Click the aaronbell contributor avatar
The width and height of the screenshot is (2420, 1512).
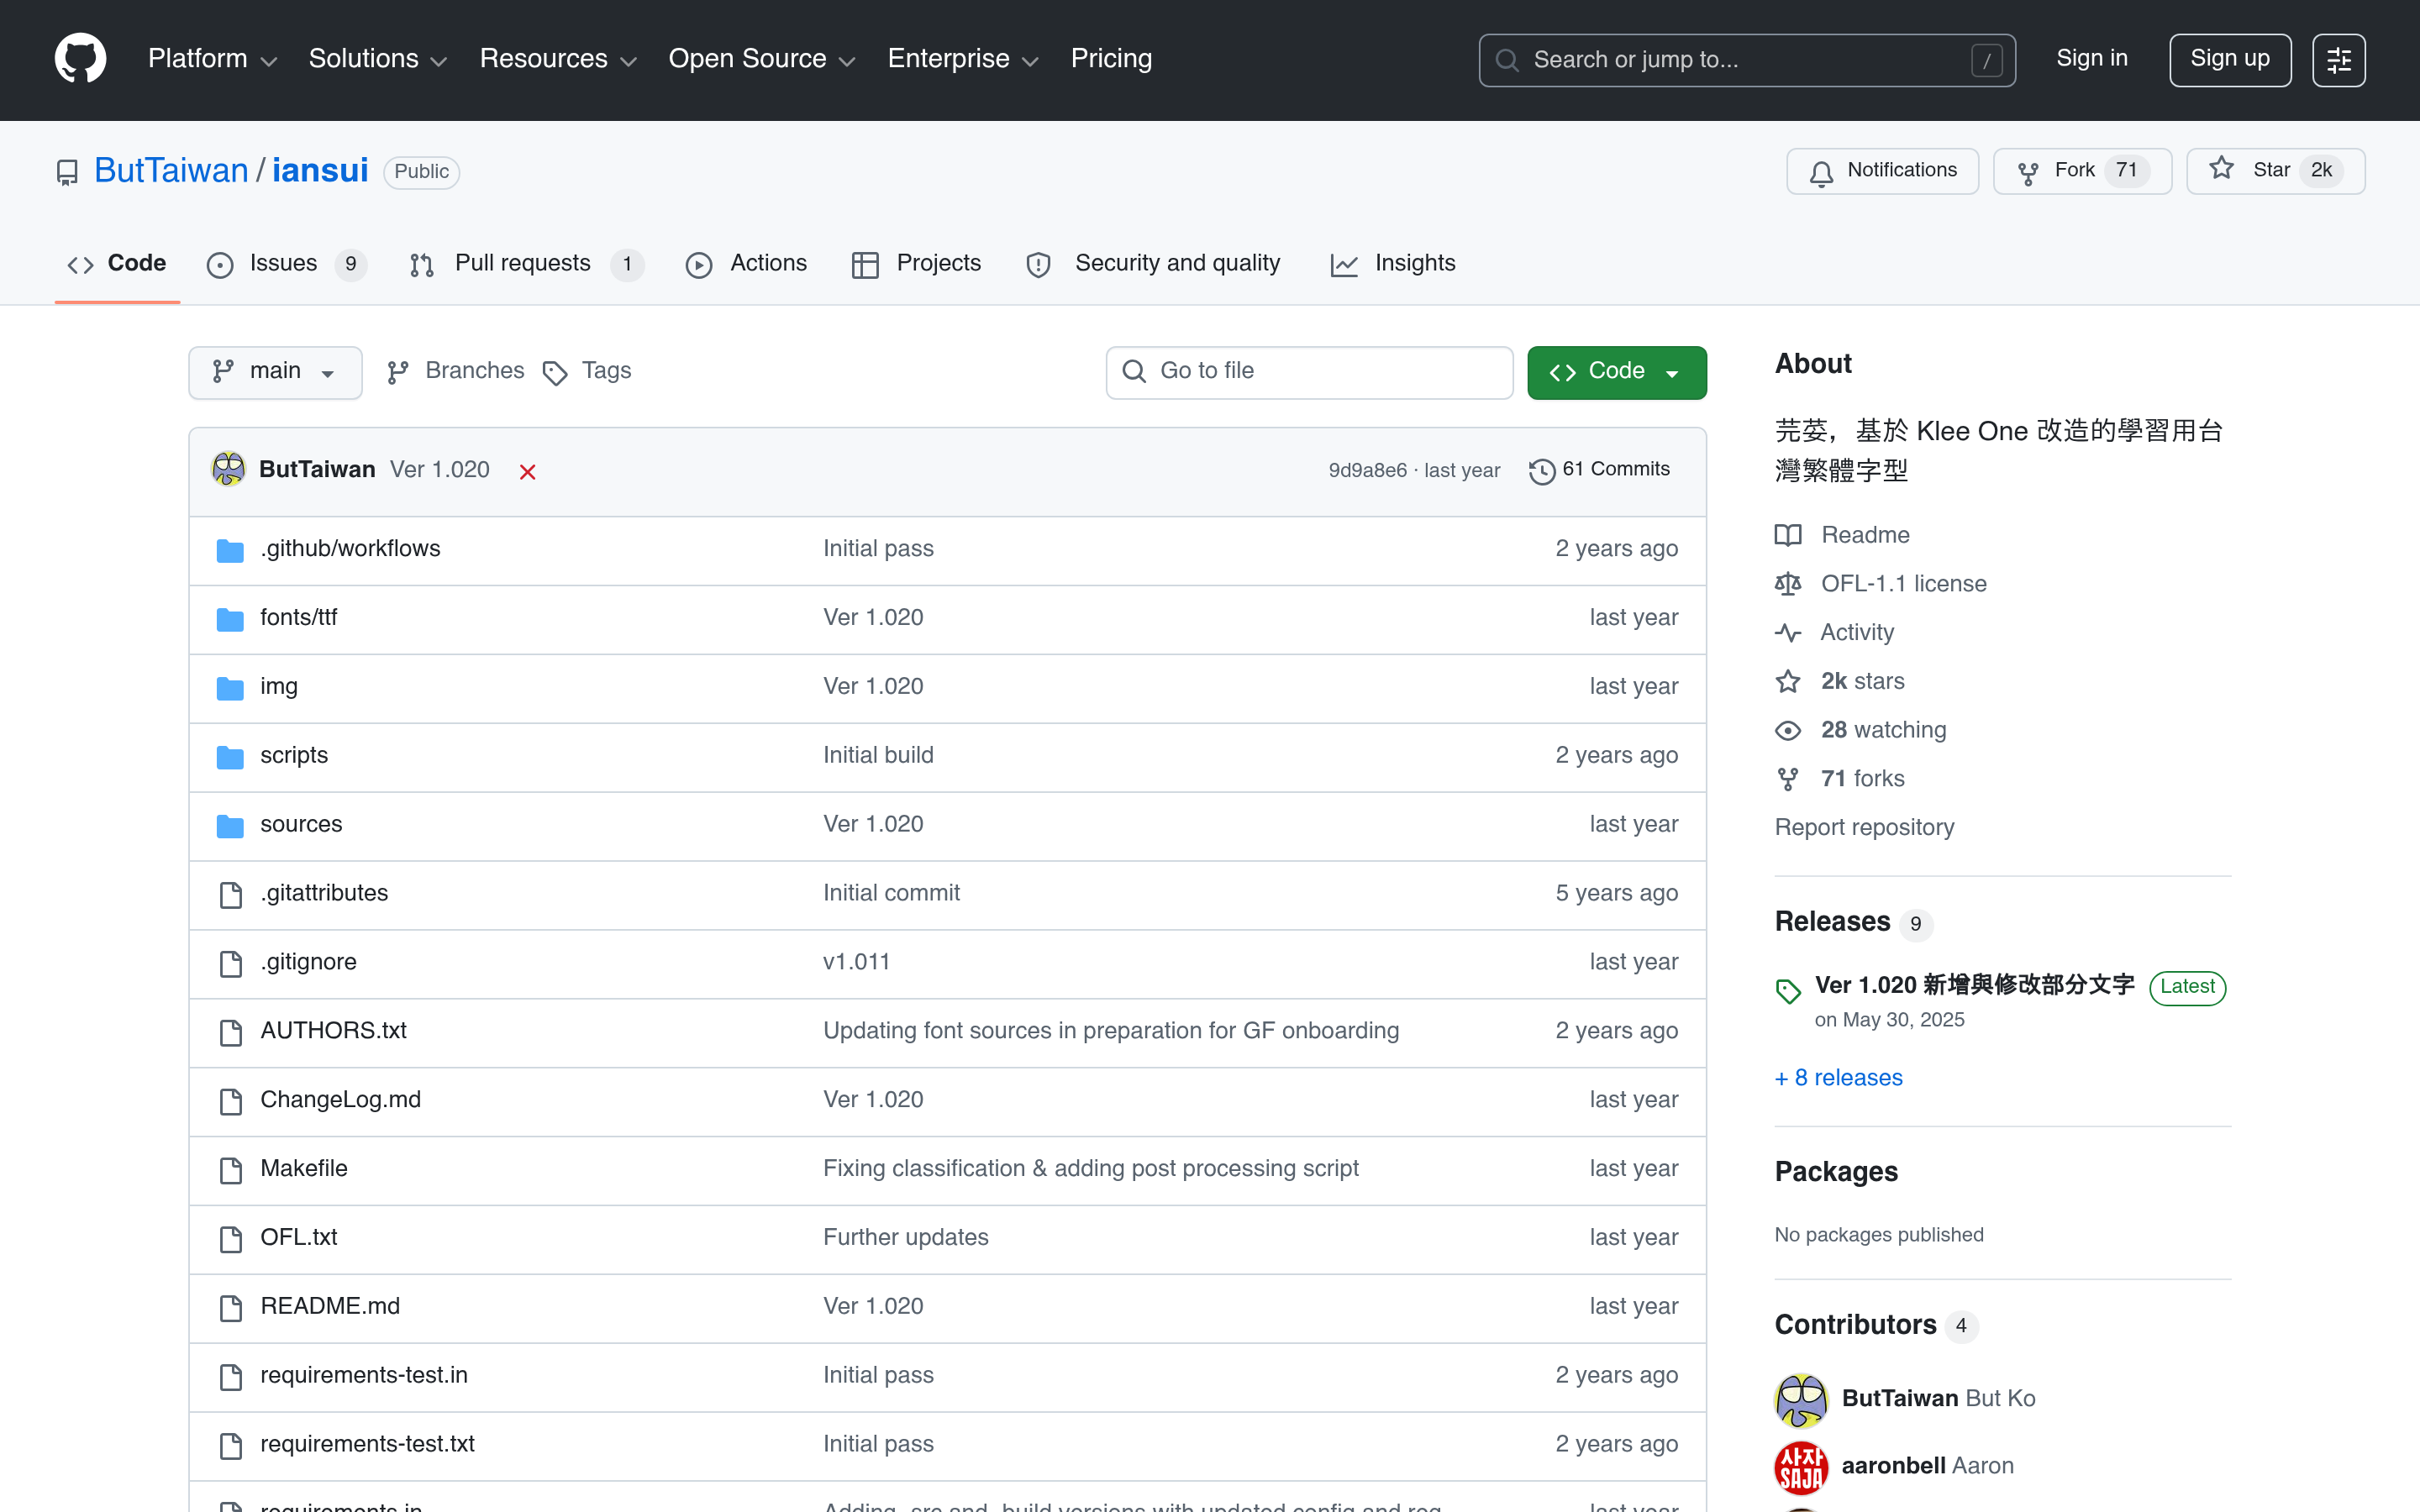1801,1467
